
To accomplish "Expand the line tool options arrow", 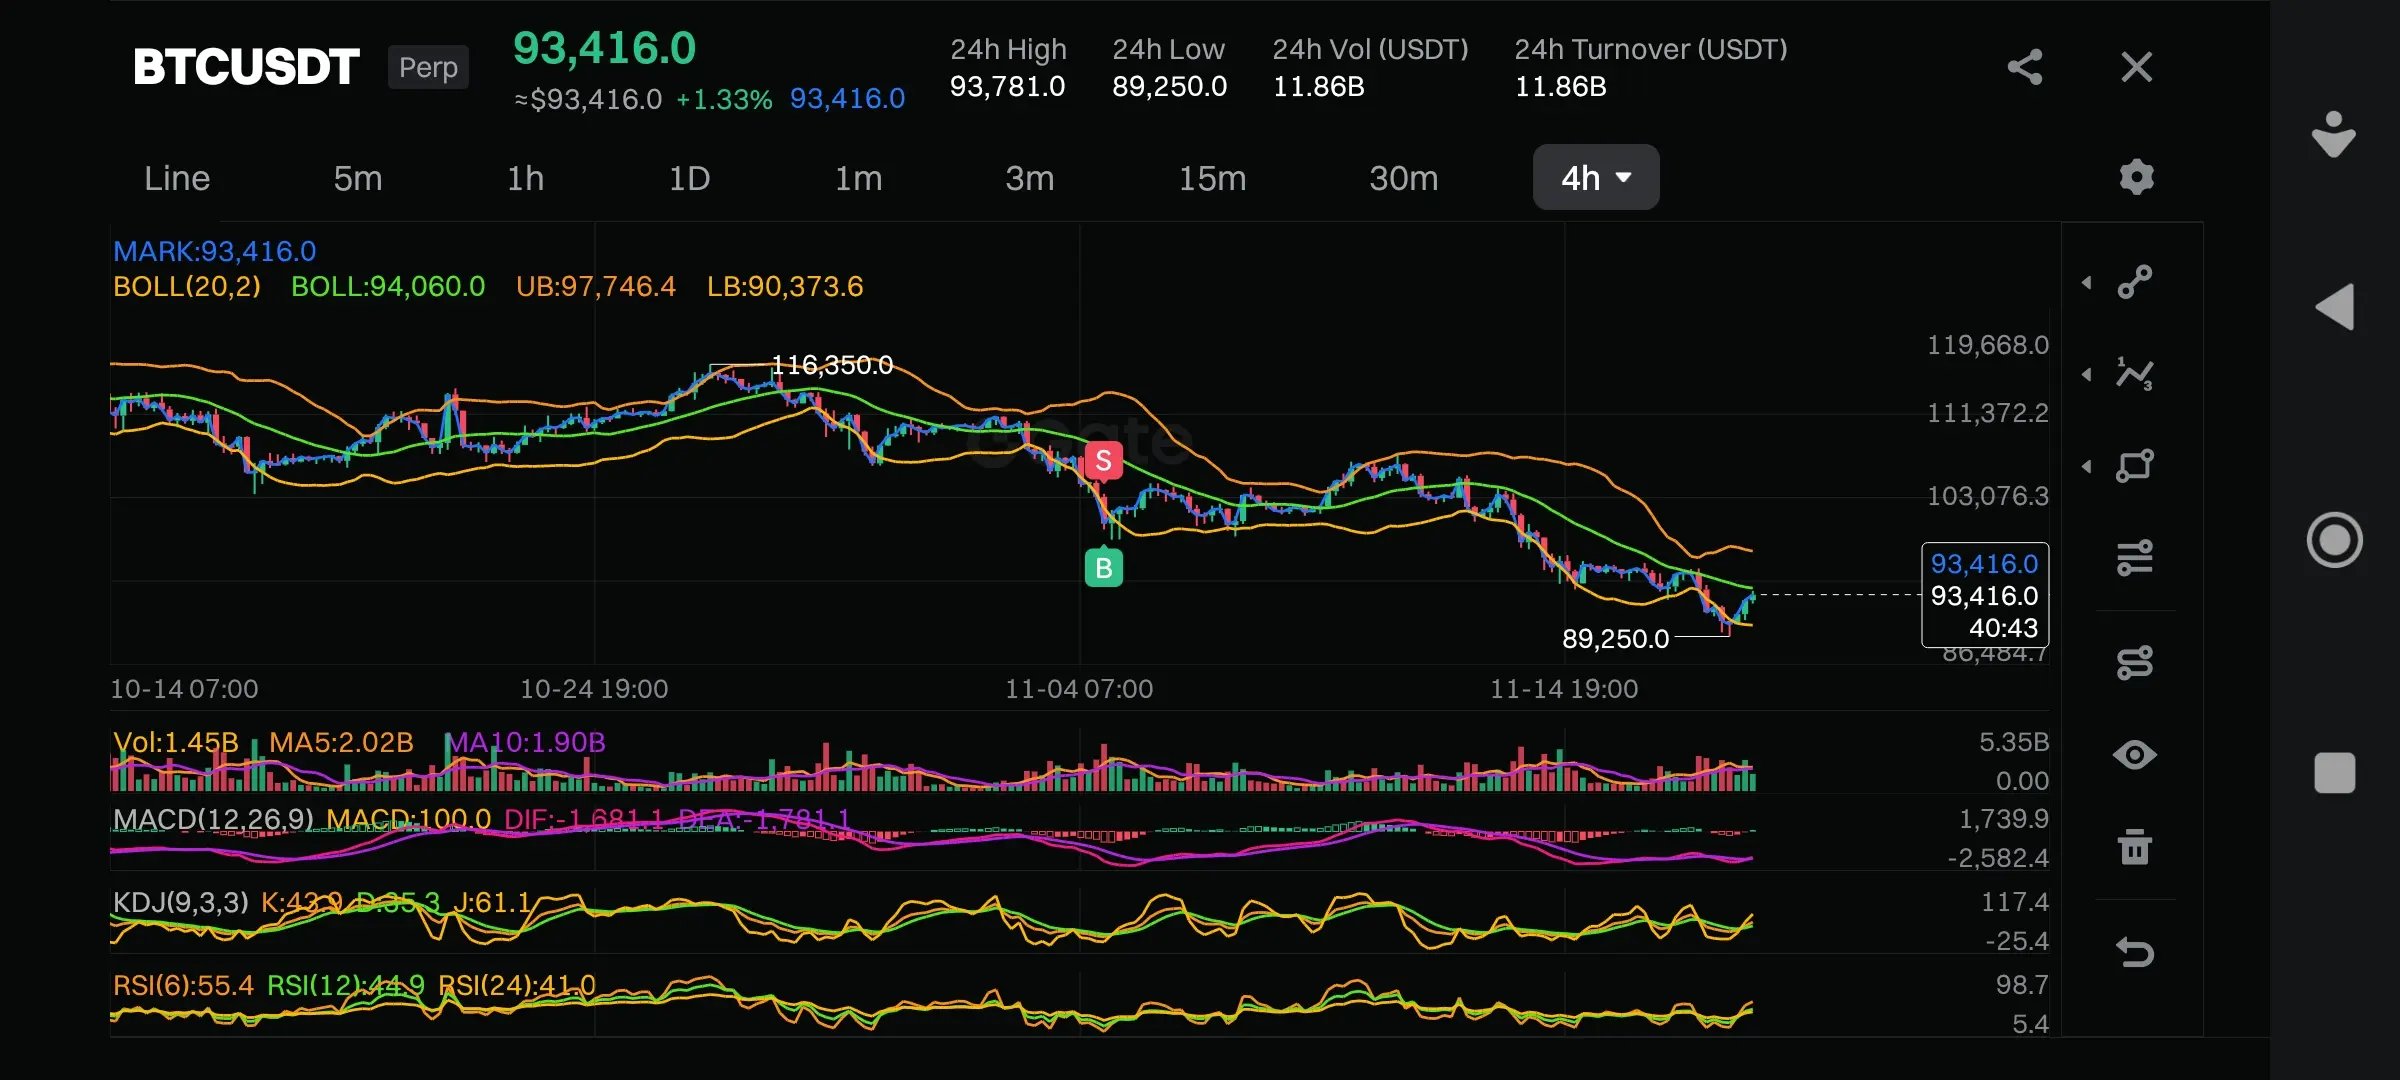I will pos(2087,283).
